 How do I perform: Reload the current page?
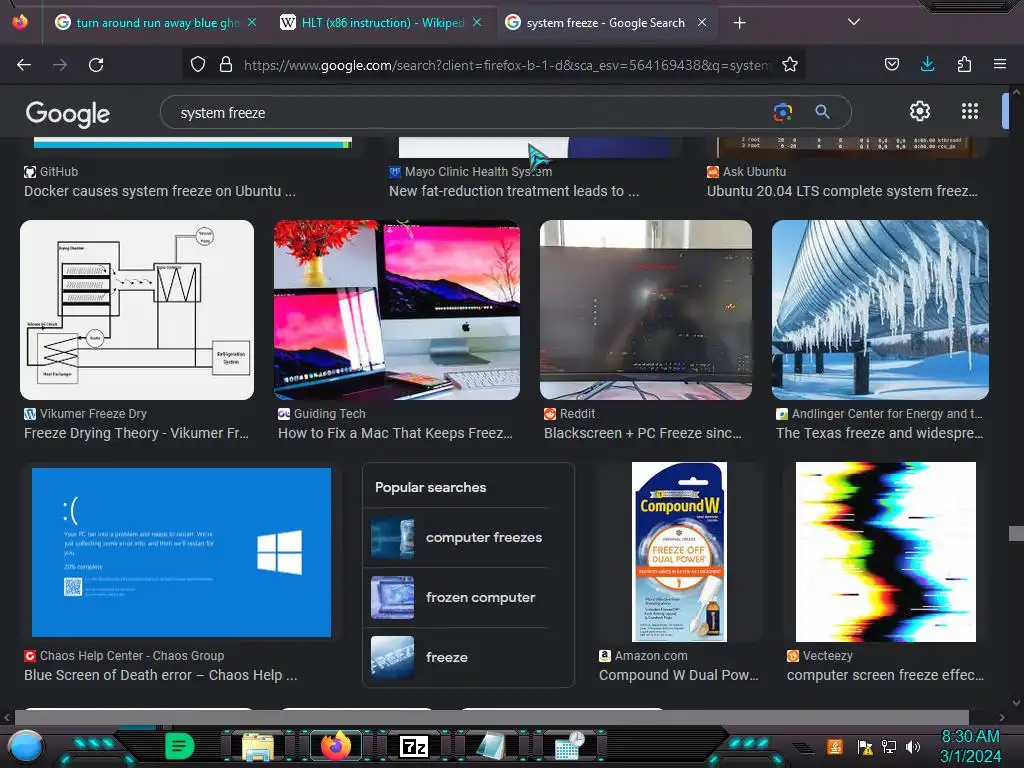[x=96, y=65]
